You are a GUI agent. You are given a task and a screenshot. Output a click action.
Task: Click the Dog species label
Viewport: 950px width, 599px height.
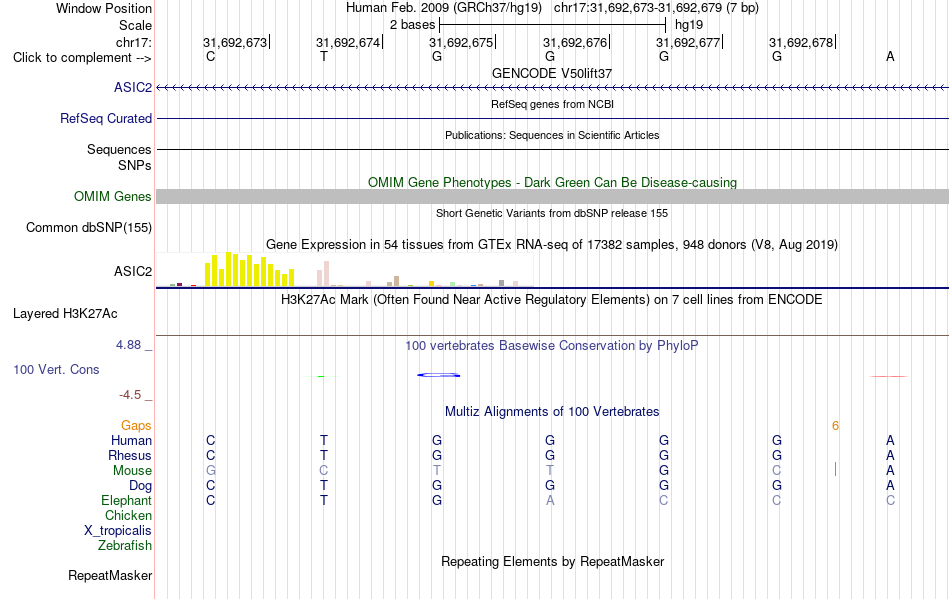pyautogui.click(x=141, y=486)
